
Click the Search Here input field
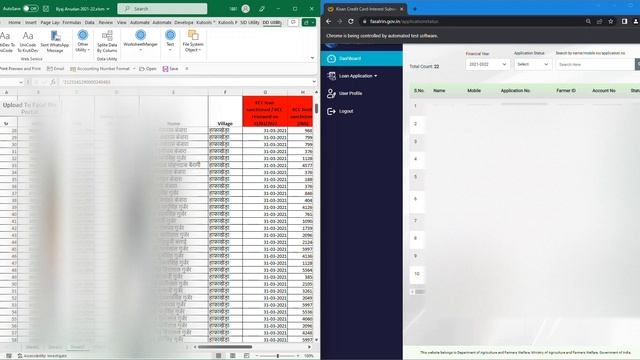pyautogui.click(x=596, y=64)
